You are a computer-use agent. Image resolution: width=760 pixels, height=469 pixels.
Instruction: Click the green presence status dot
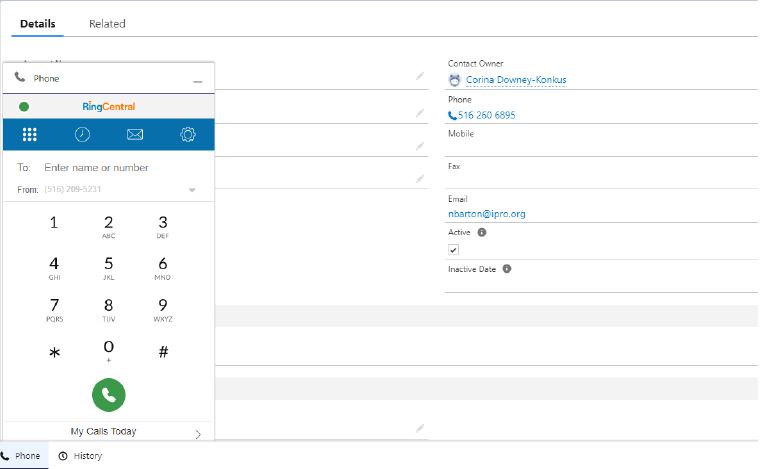pos(24,107)
